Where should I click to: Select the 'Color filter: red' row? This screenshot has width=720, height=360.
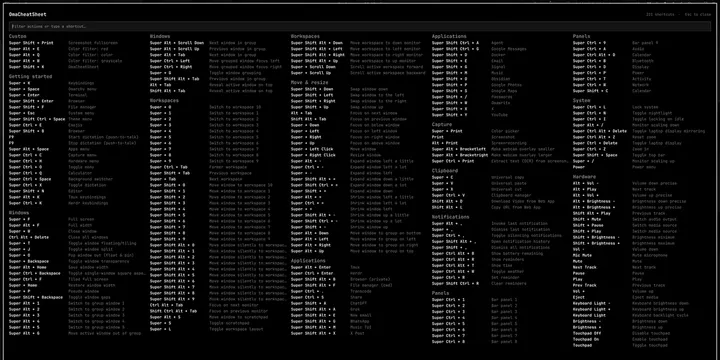pyautogui.click(x=77, y=49)
